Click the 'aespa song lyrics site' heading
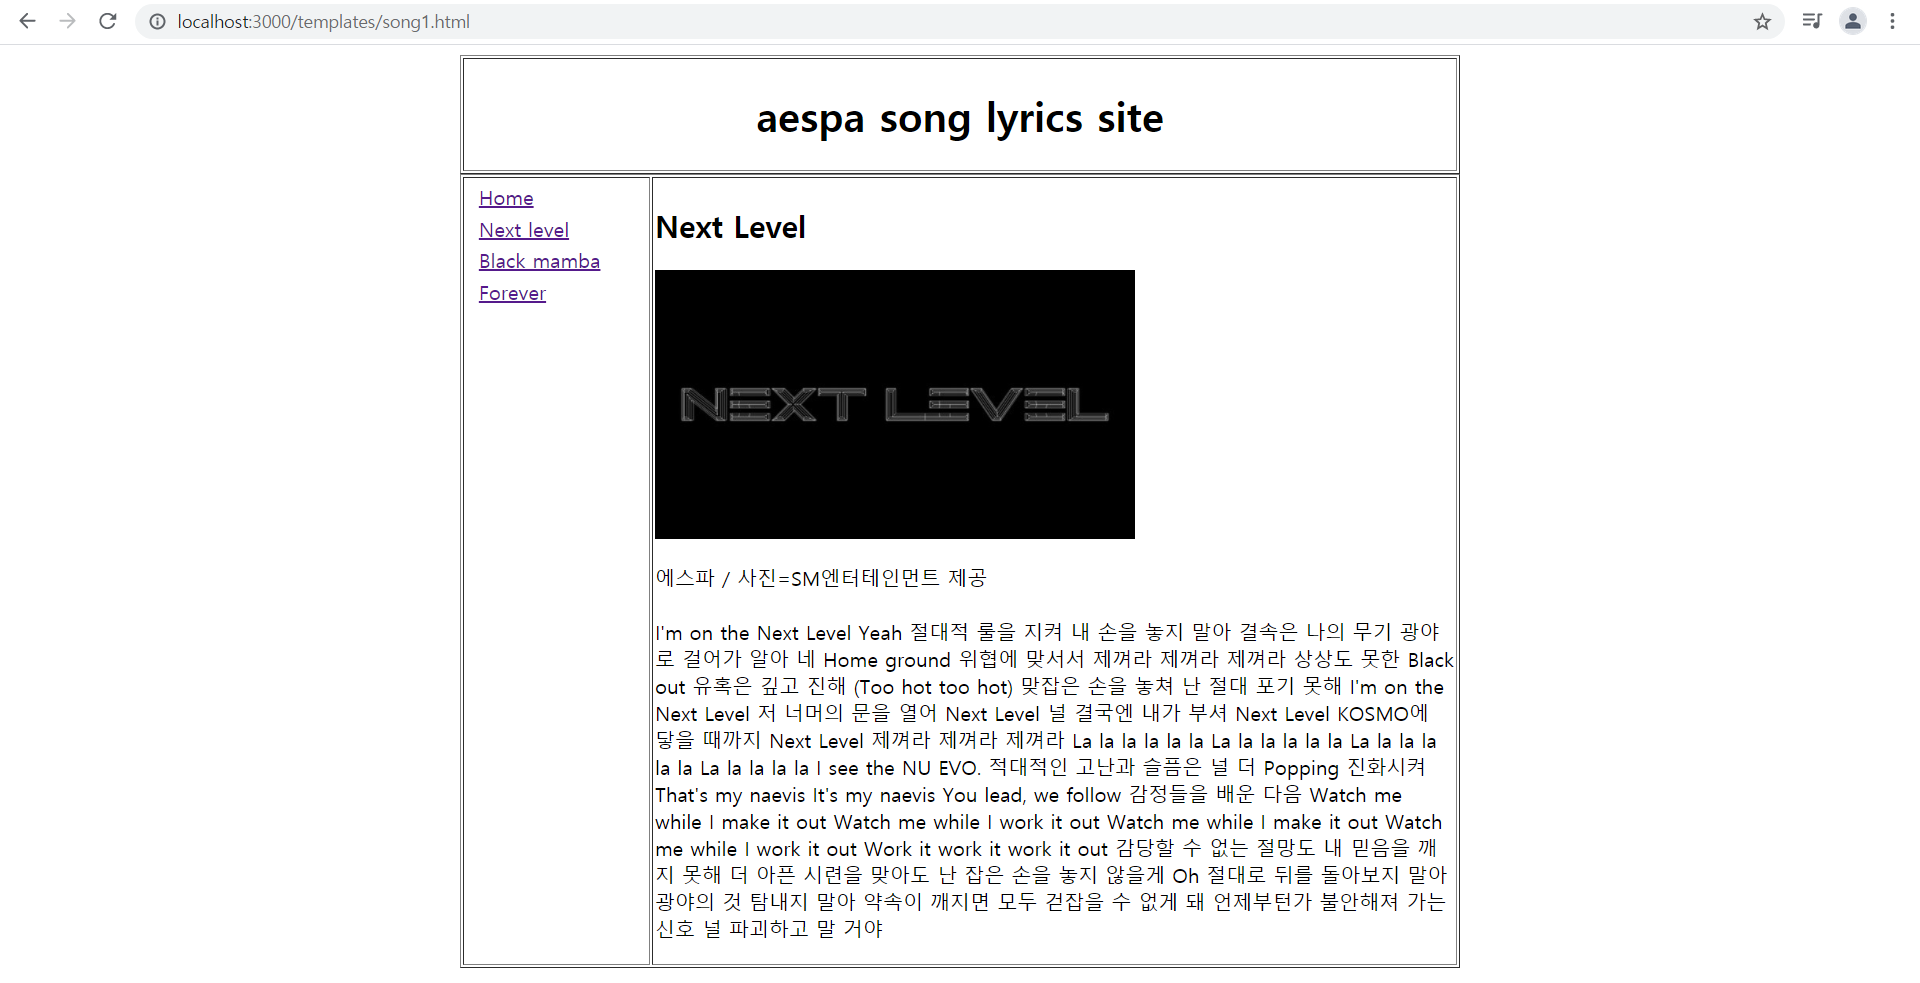 [x=960, y=118]
